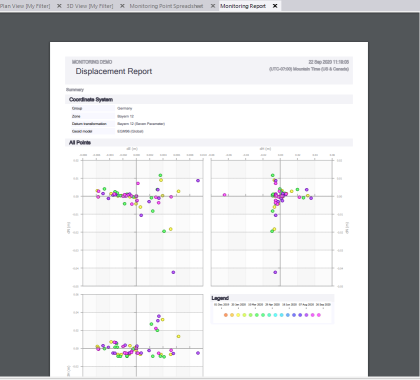Close the Plan View [My Filter] tab

coord(59,6)
